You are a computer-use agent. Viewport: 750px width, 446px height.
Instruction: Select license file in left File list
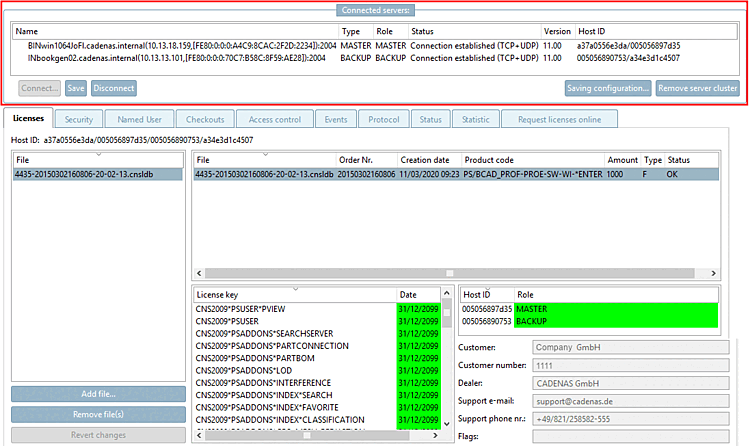pos(98,174)
